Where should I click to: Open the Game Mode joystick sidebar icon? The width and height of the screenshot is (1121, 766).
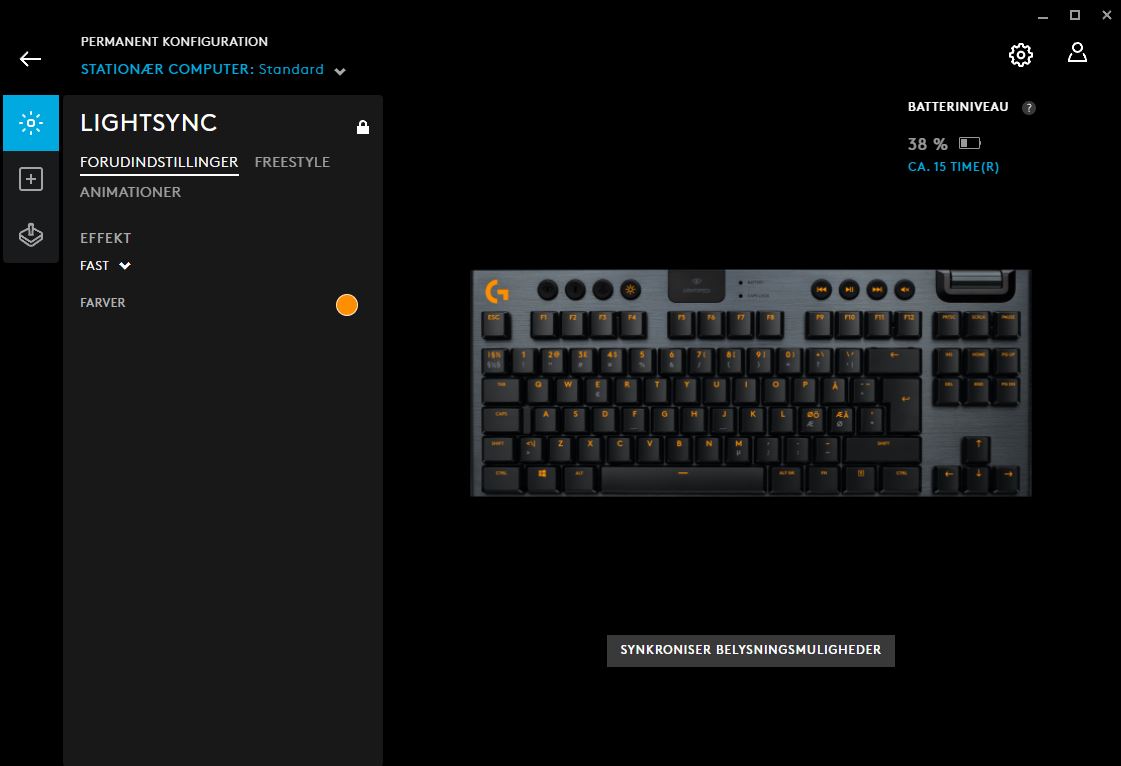click(x=31, y=235)
